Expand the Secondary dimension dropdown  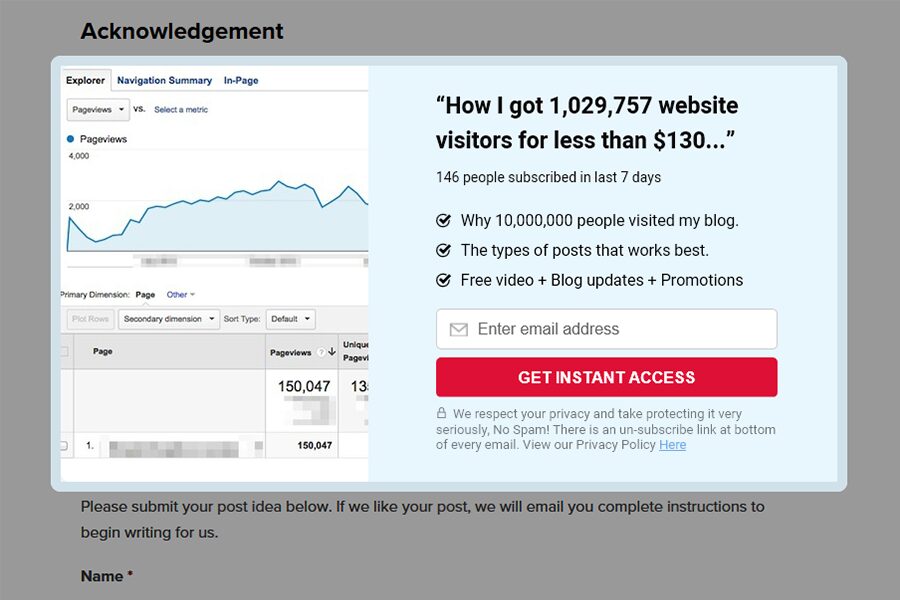tap(168, 319)
